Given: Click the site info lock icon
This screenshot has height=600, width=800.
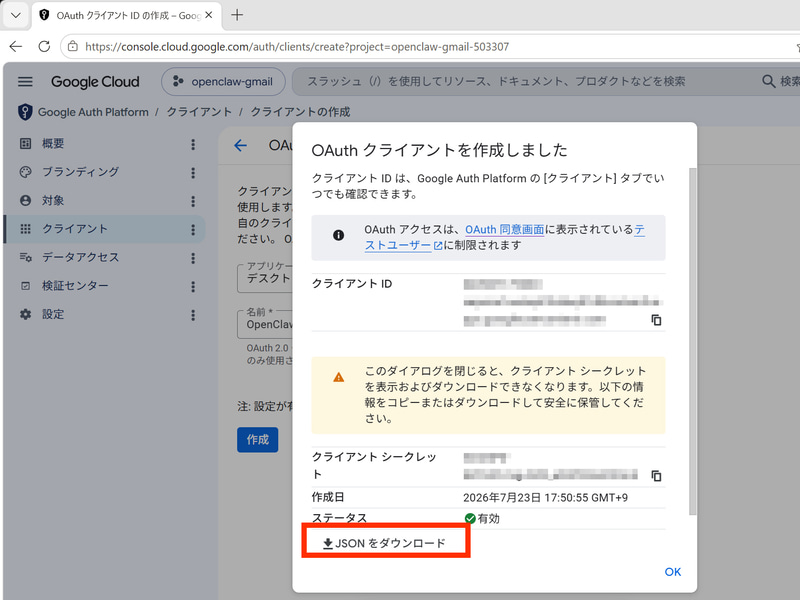Looking at the screenshot, I should click(x=73, y=46).
